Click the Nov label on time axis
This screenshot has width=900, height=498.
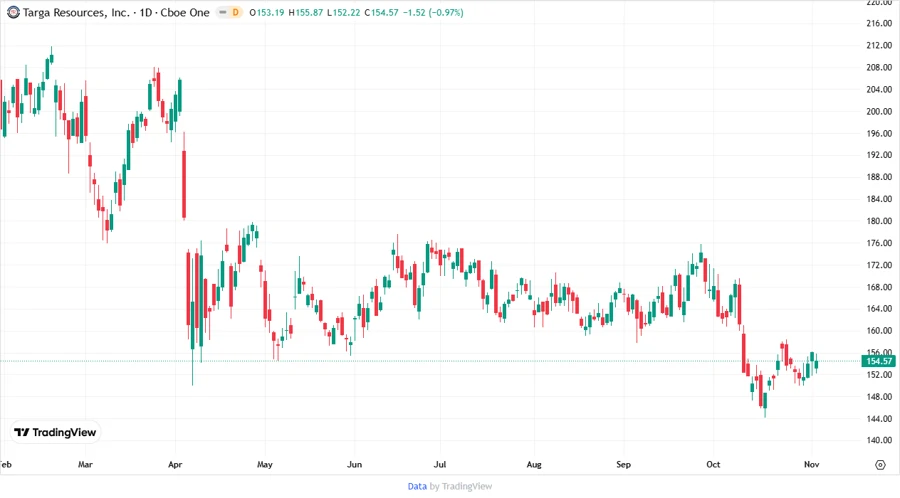[811, 464]
